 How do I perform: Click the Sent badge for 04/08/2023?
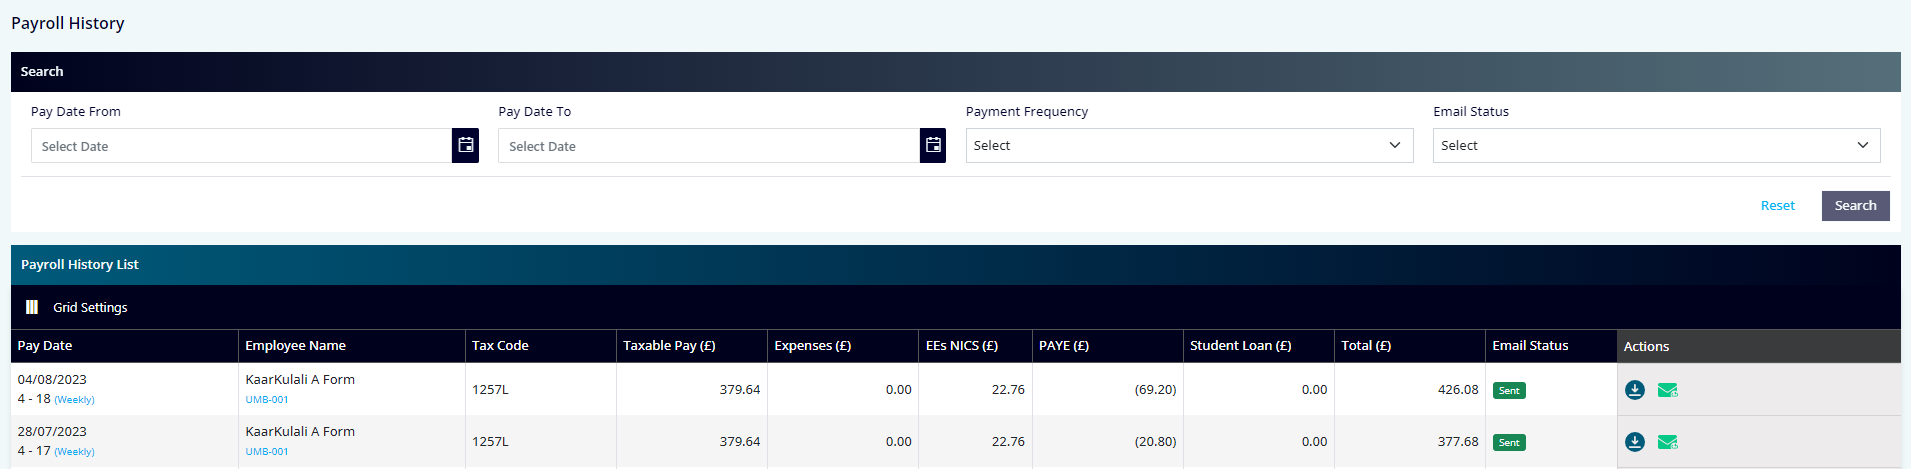tap(1509, 390)
